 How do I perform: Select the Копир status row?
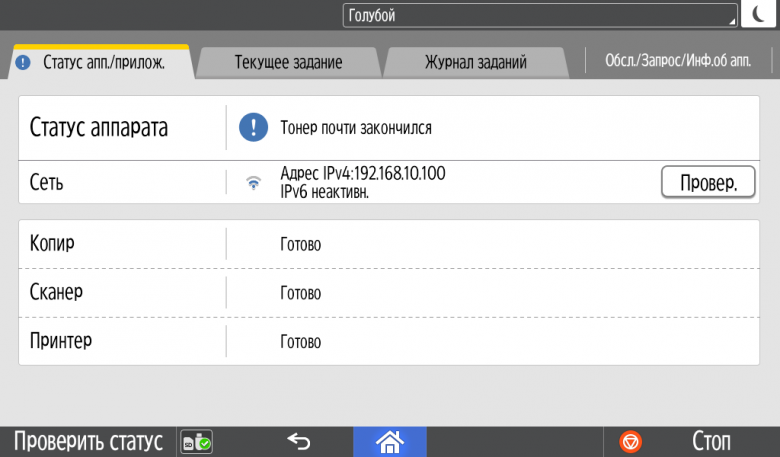(x=389, y=244)
